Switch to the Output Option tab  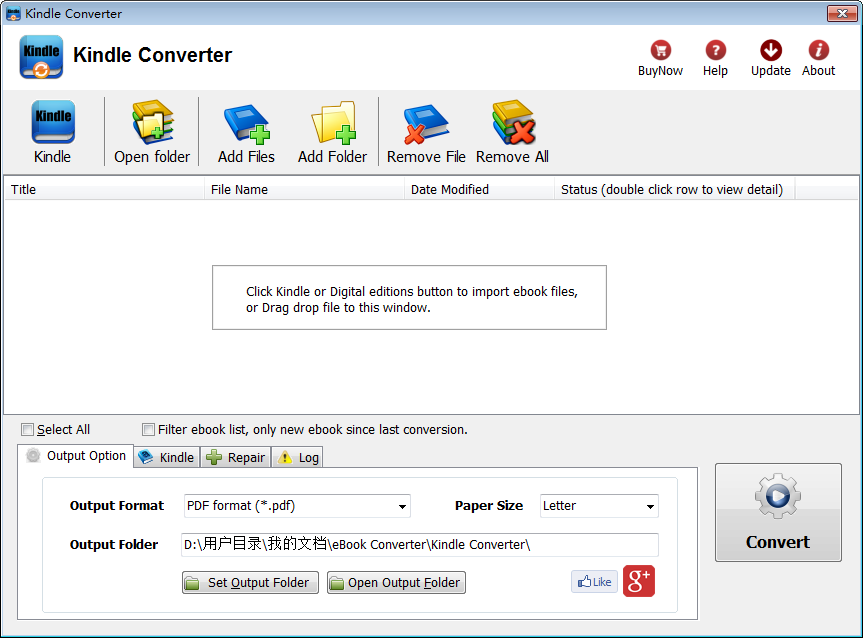pos(76,456)
